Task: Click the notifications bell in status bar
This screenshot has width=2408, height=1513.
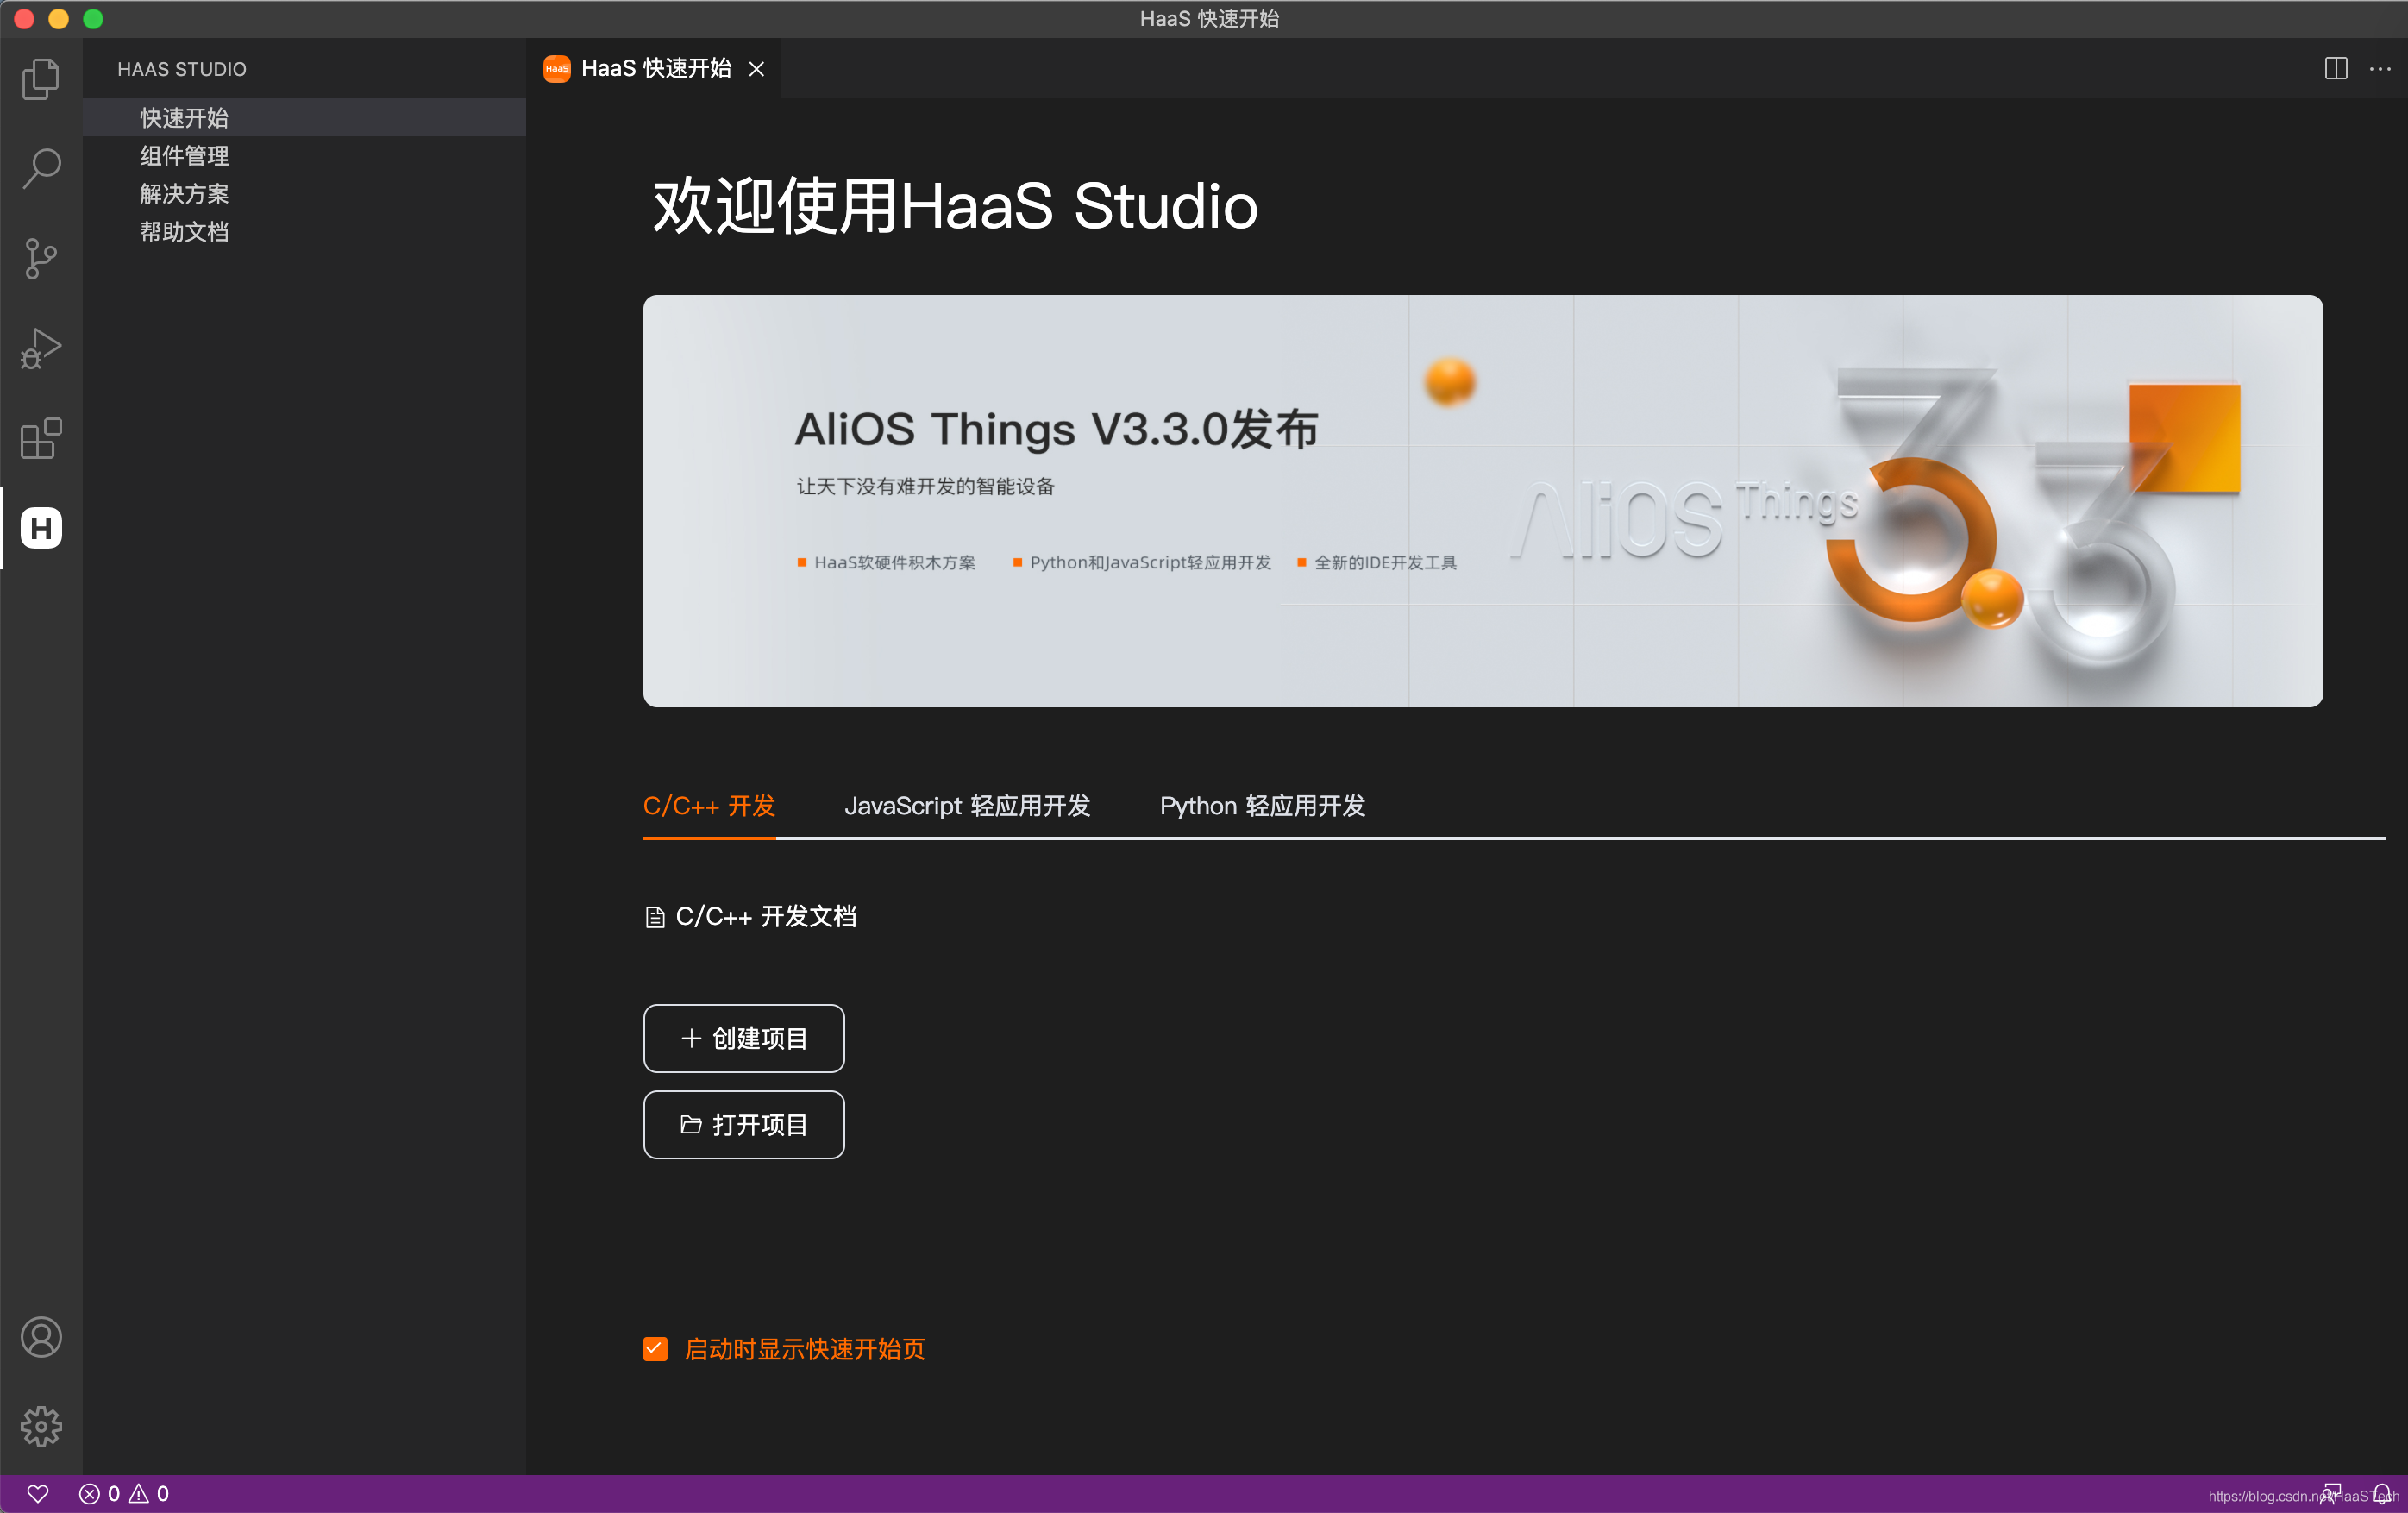Action: point(2382,1494)
